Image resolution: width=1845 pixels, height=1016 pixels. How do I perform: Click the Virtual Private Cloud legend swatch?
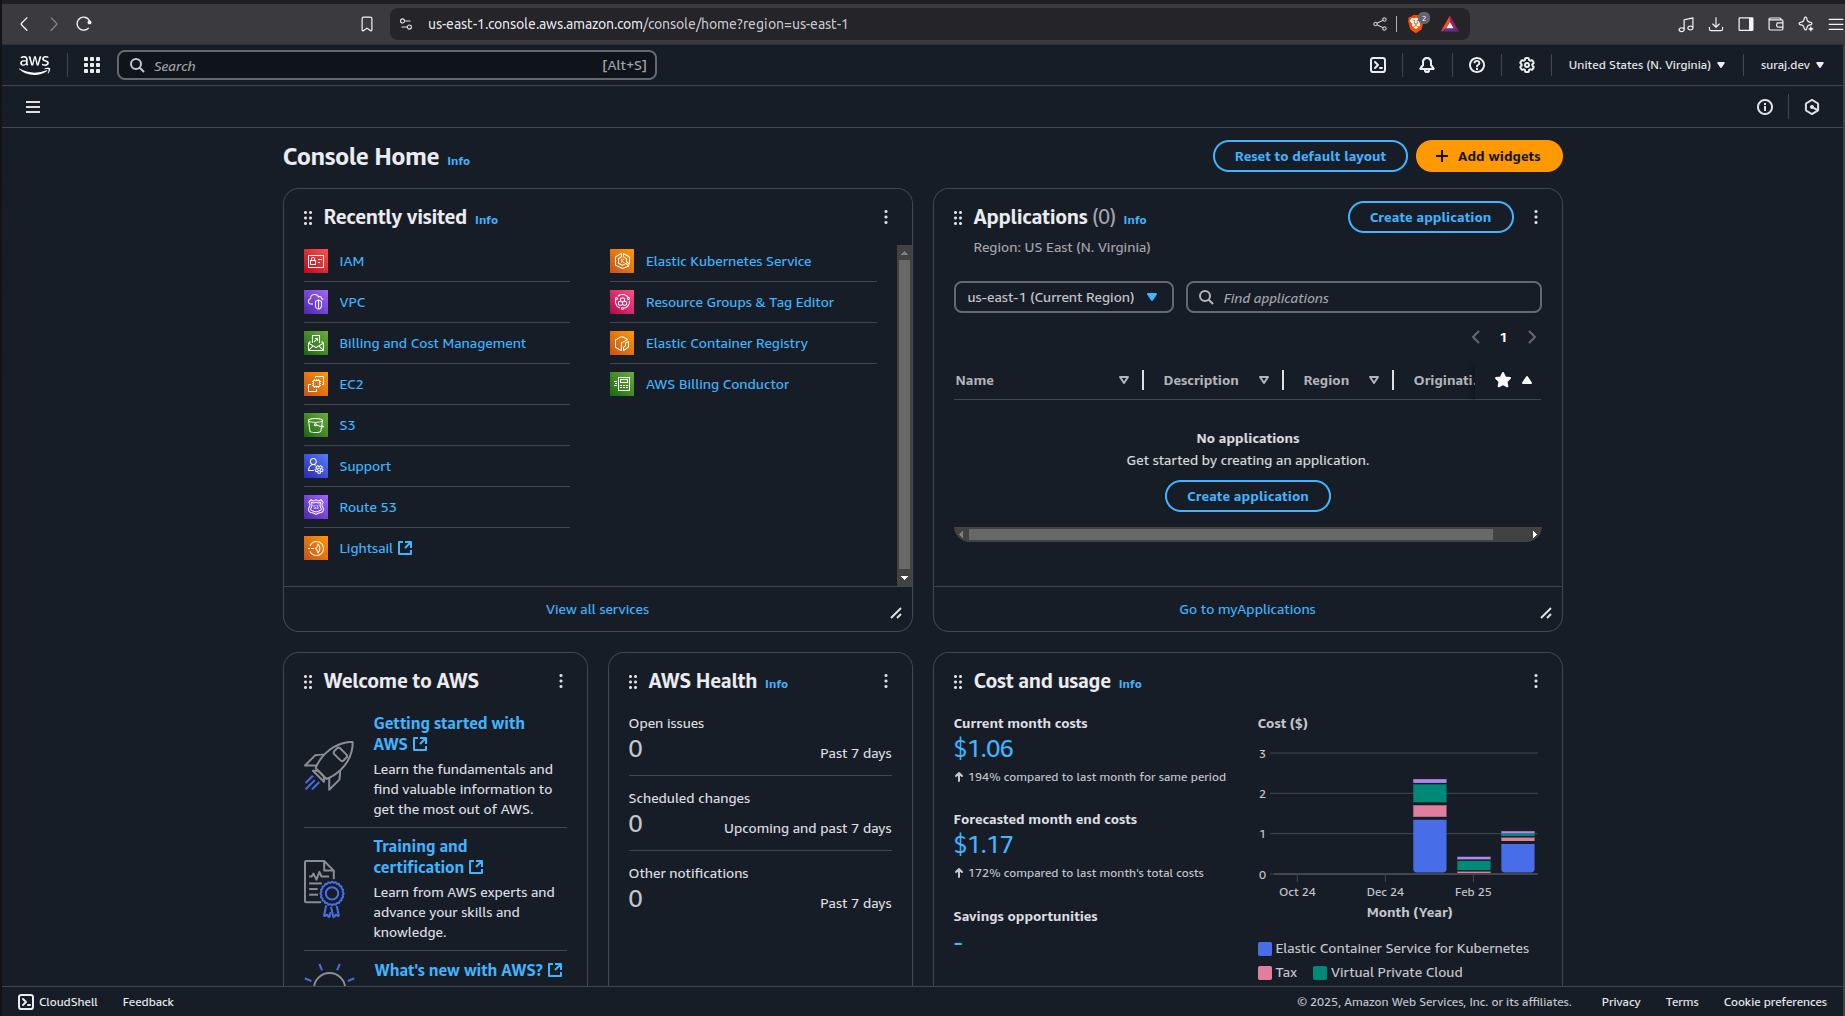coord(1320,972)
